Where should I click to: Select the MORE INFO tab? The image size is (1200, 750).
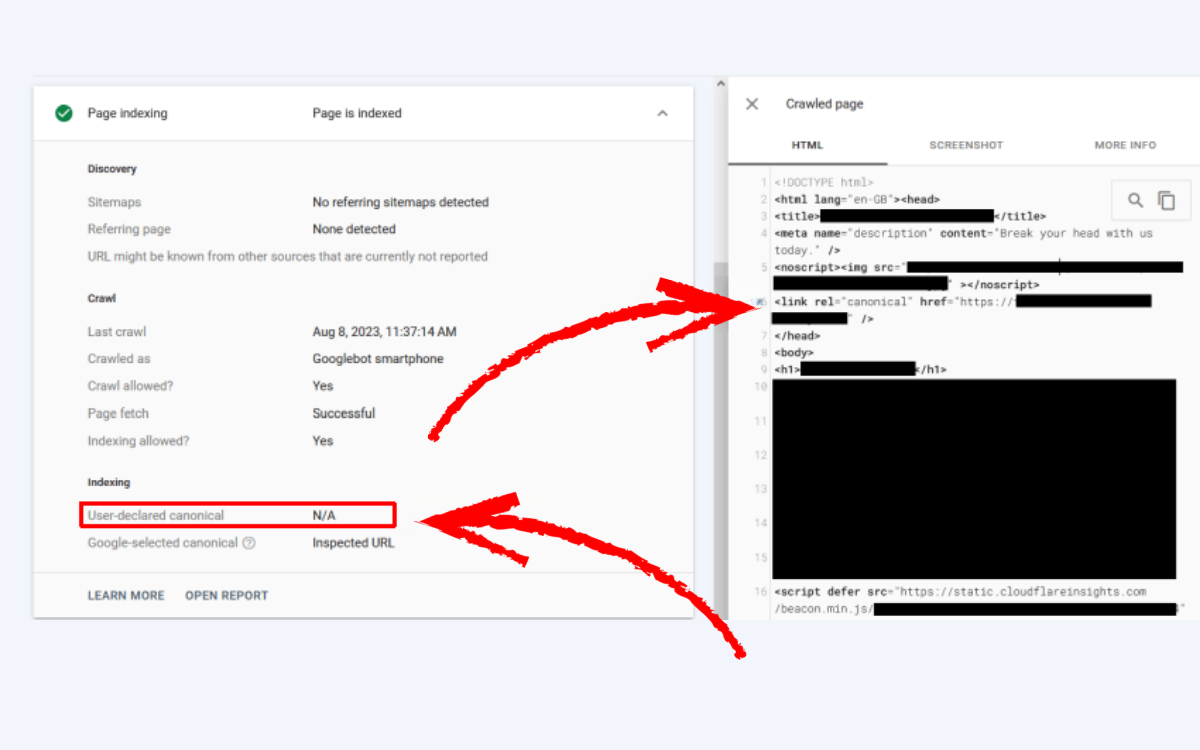[x=1124, y=145]
